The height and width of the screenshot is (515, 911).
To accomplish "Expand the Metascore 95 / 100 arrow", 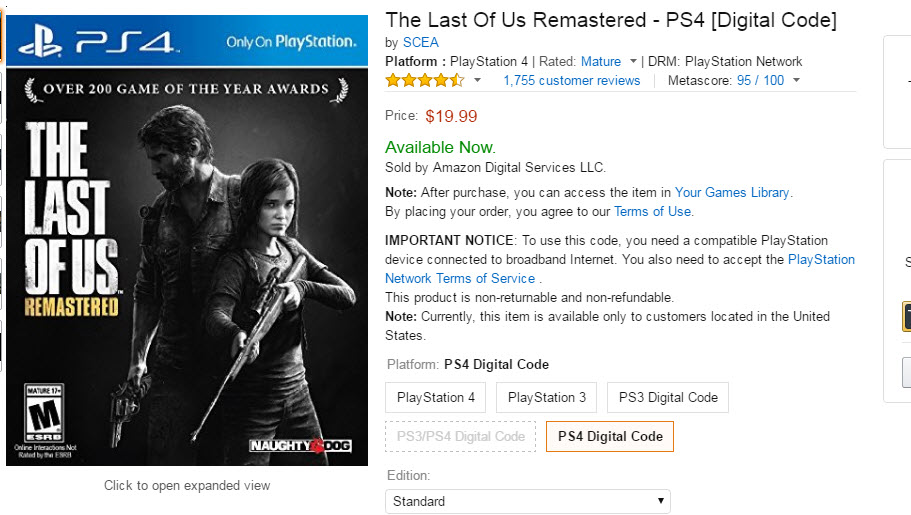I will pos(796,80).
